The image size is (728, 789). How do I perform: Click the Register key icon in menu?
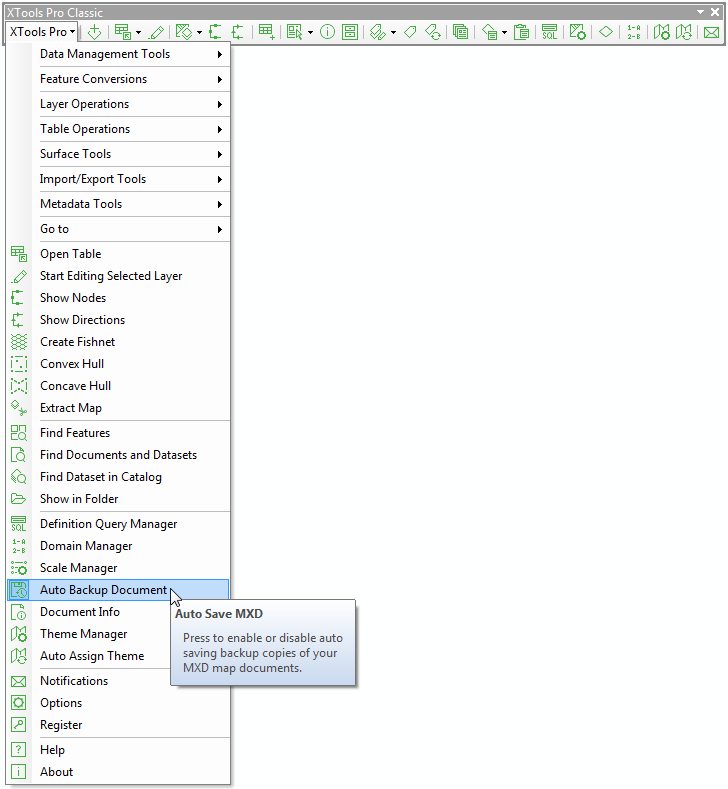(19, 725)
